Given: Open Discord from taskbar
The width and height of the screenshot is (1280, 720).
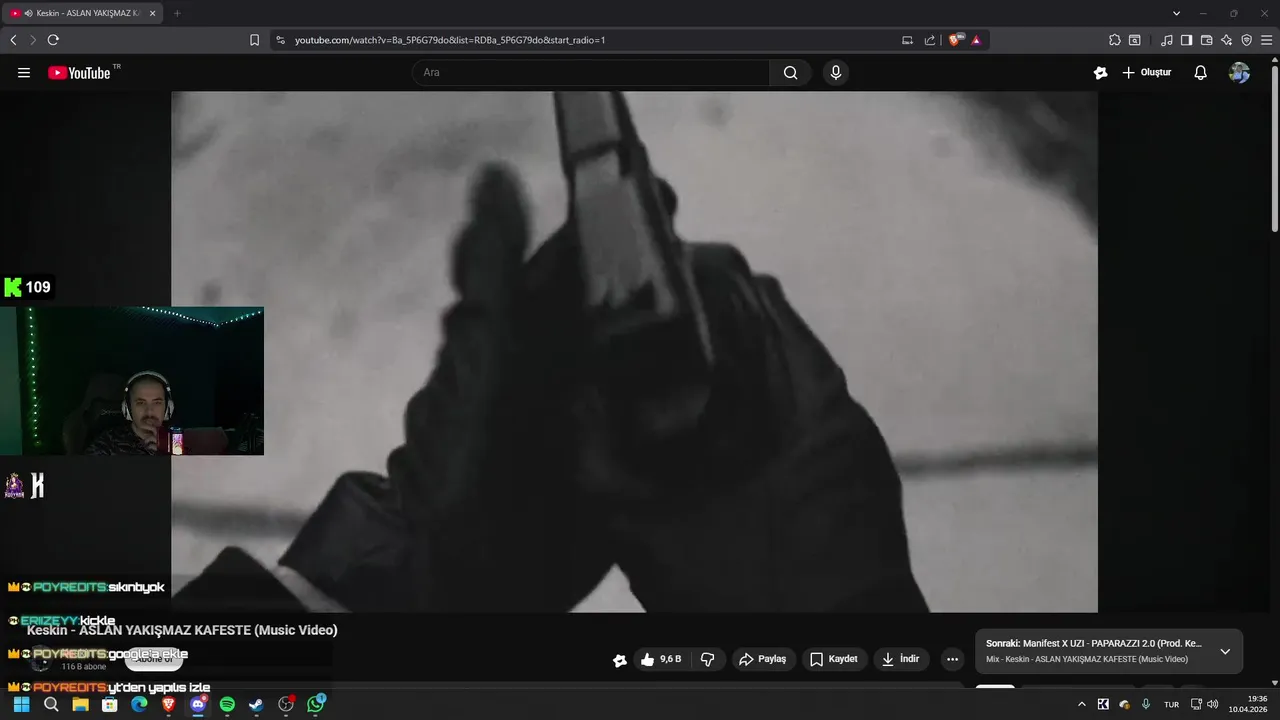Looking at the screenshot, I should coord(198,705).
